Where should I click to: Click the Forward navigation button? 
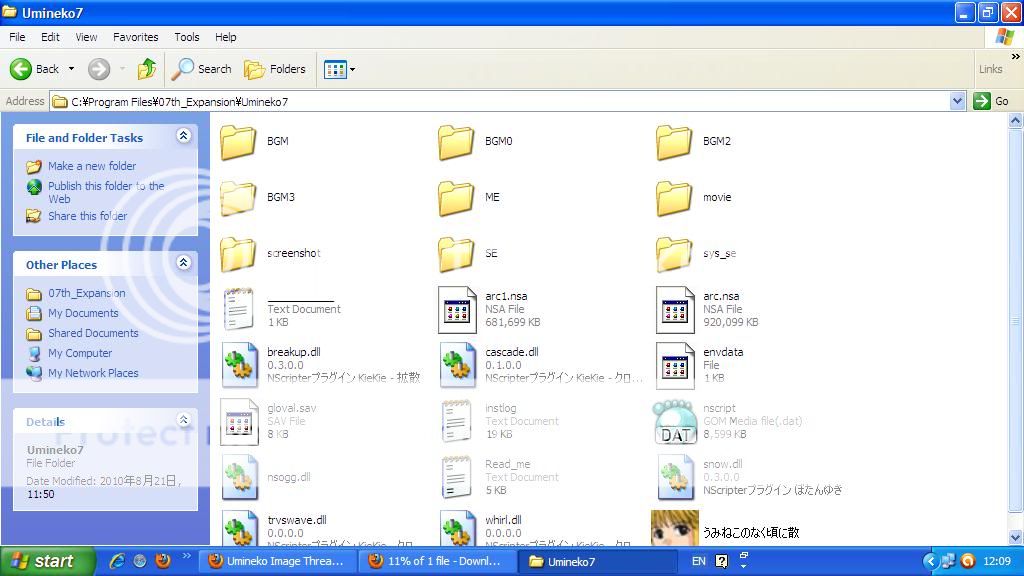click(99, 69)
